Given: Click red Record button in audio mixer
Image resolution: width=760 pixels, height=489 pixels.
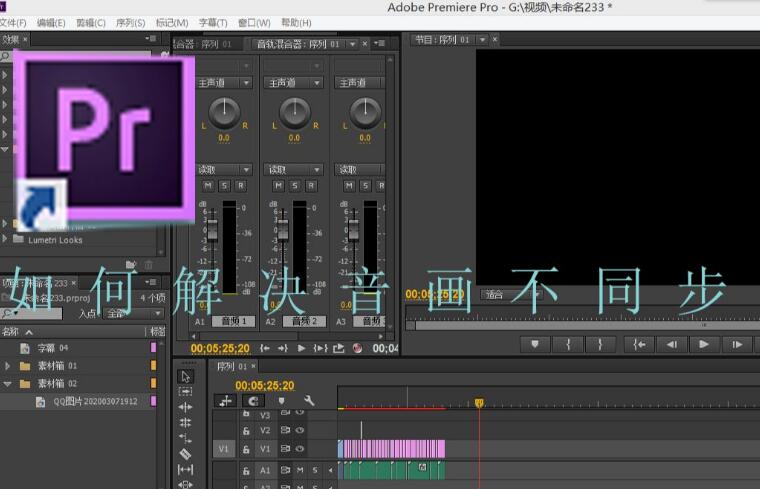Looking at the screenshot, I should coord(357,348).
